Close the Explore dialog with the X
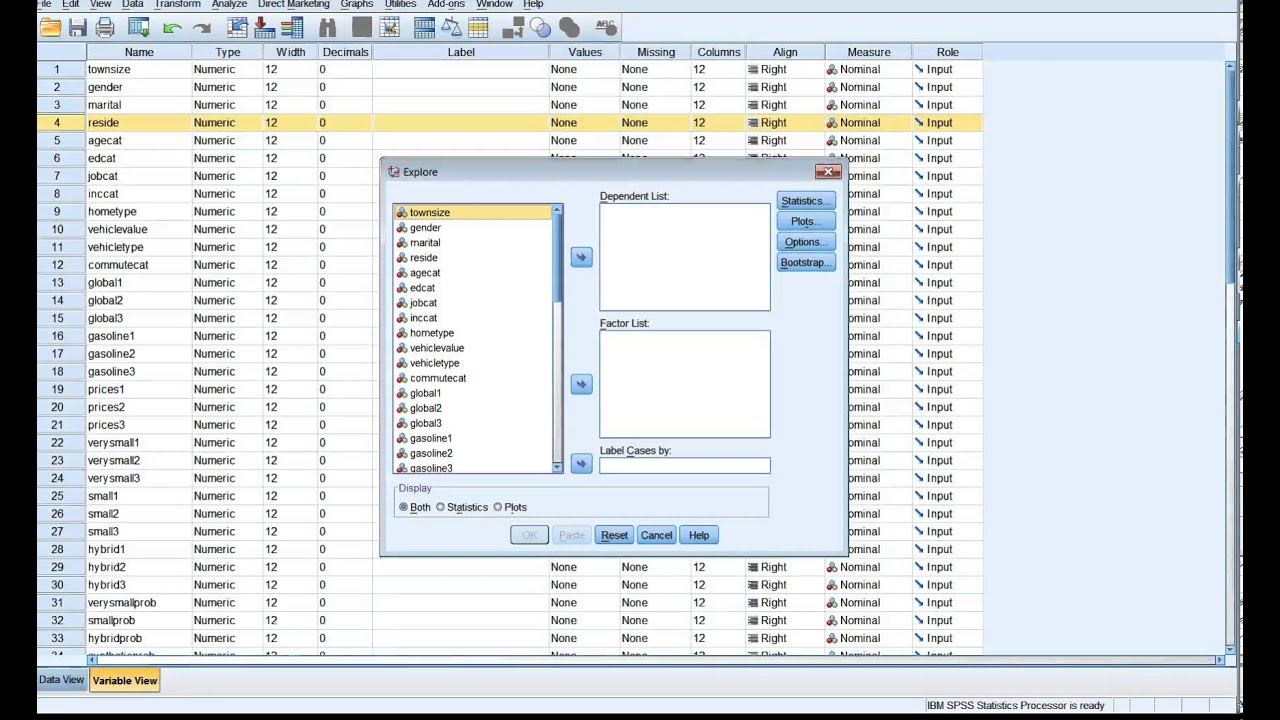Screen dimensions: 1280x720 coord(828,172)
